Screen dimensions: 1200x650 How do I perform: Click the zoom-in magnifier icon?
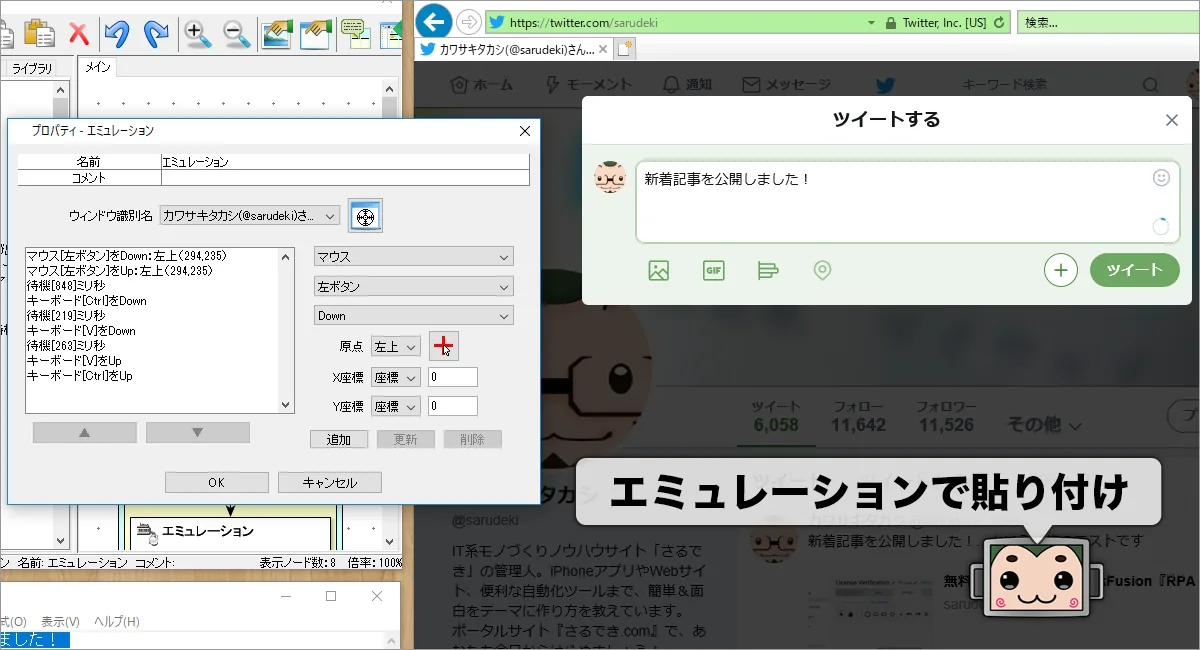(x=198, y=33)
